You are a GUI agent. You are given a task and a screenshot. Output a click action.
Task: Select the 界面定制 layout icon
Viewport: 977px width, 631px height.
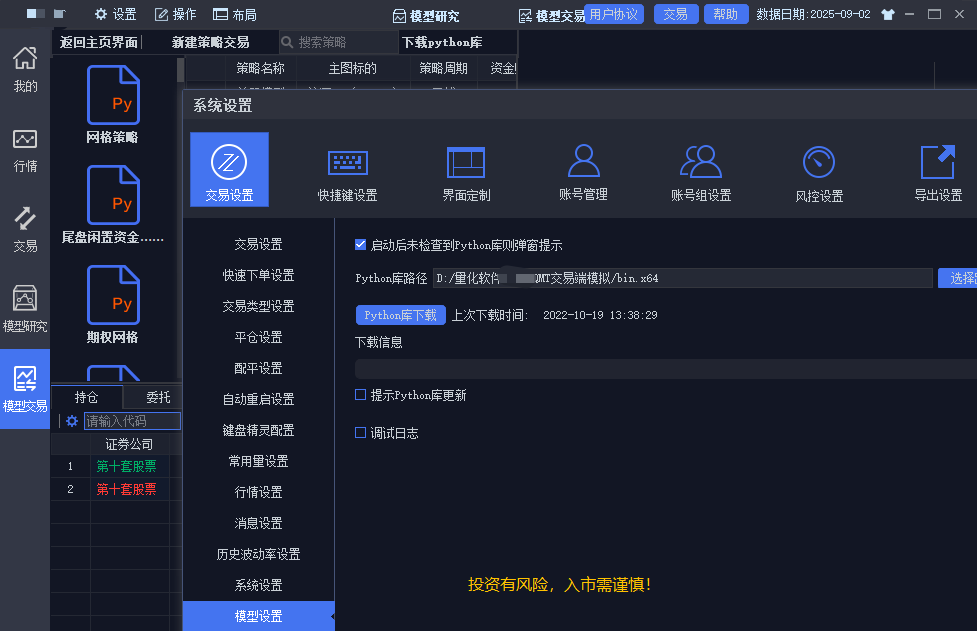click(x=466, y=163)
